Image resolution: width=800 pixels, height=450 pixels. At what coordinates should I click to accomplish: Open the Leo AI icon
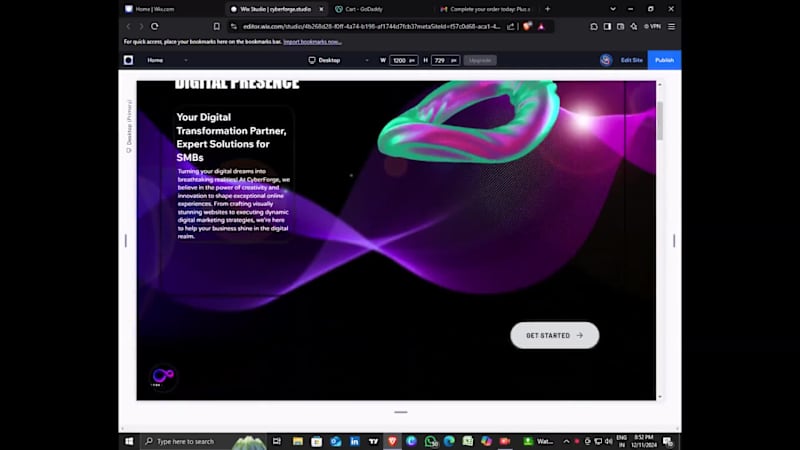click(x=634, y=27)
